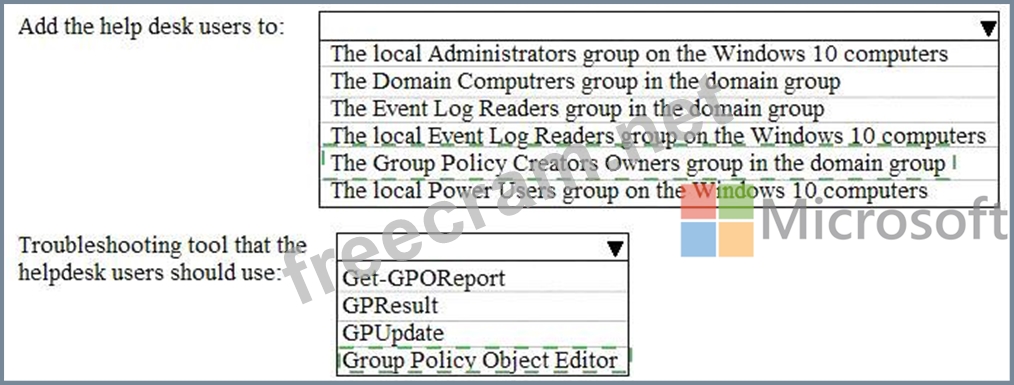Screen dimensions: 1014x385
Task: Open the Troubleshooting tool dropdown arrow
Action: pos(615,248)
